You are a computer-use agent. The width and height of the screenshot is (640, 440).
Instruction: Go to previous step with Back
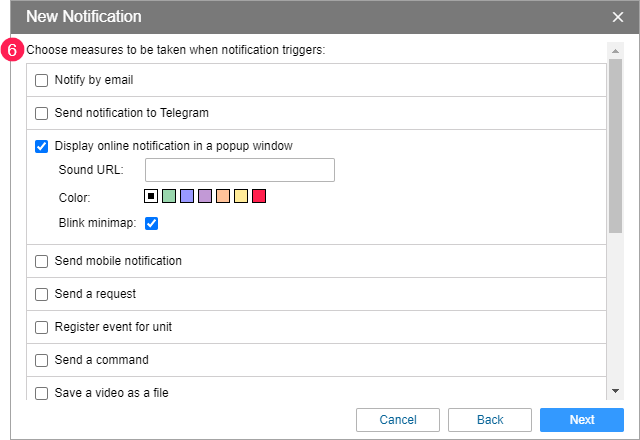[x=490, y=420]
